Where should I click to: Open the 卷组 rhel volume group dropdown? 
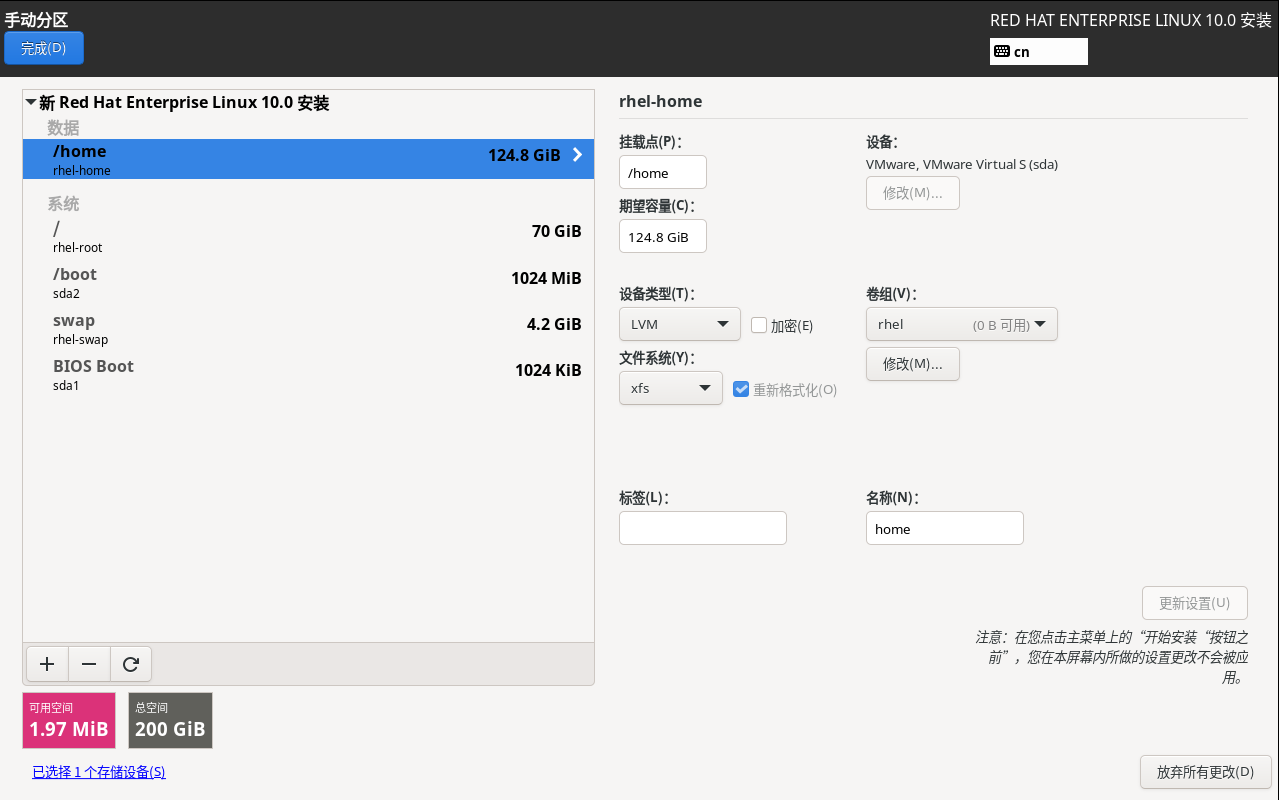962,324
